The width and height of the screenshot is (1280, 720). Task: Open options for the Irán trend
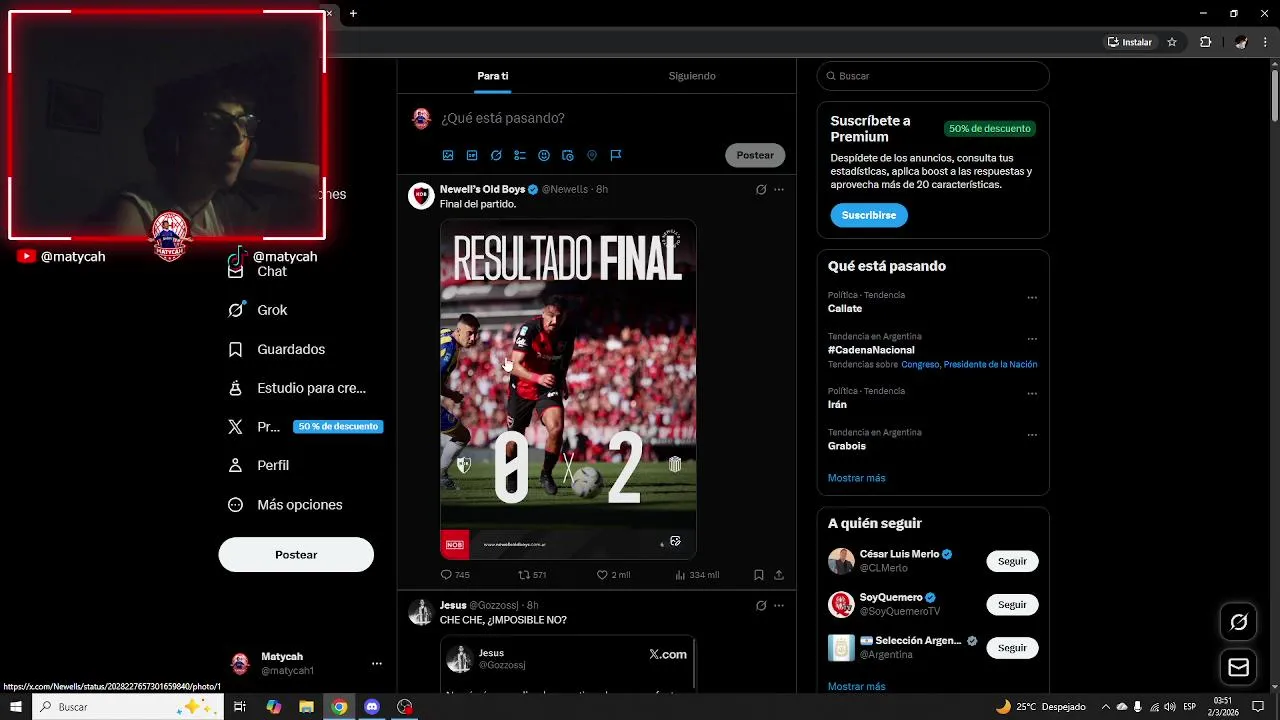(1032, 393)
